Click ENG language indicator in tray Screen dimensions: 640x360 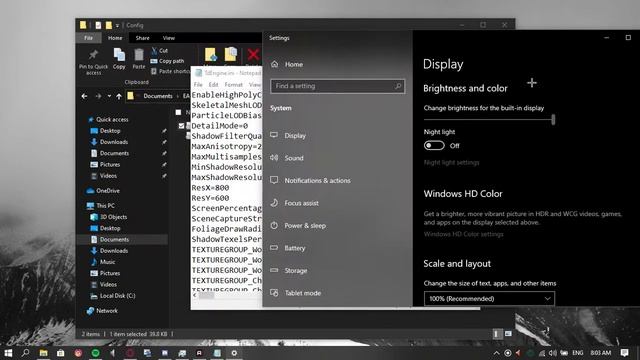[x=578, y=353]
